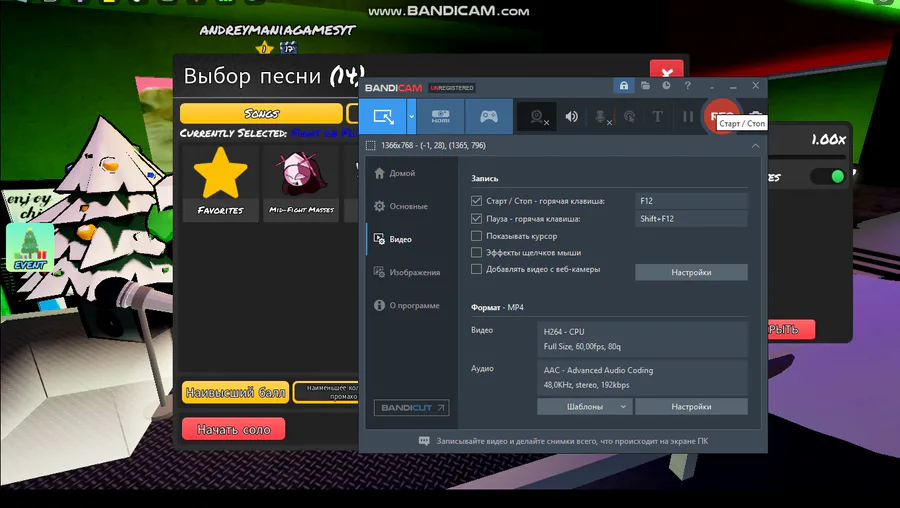Enable Добавлять видео с веб-камеры checkbox

point(476,269)
